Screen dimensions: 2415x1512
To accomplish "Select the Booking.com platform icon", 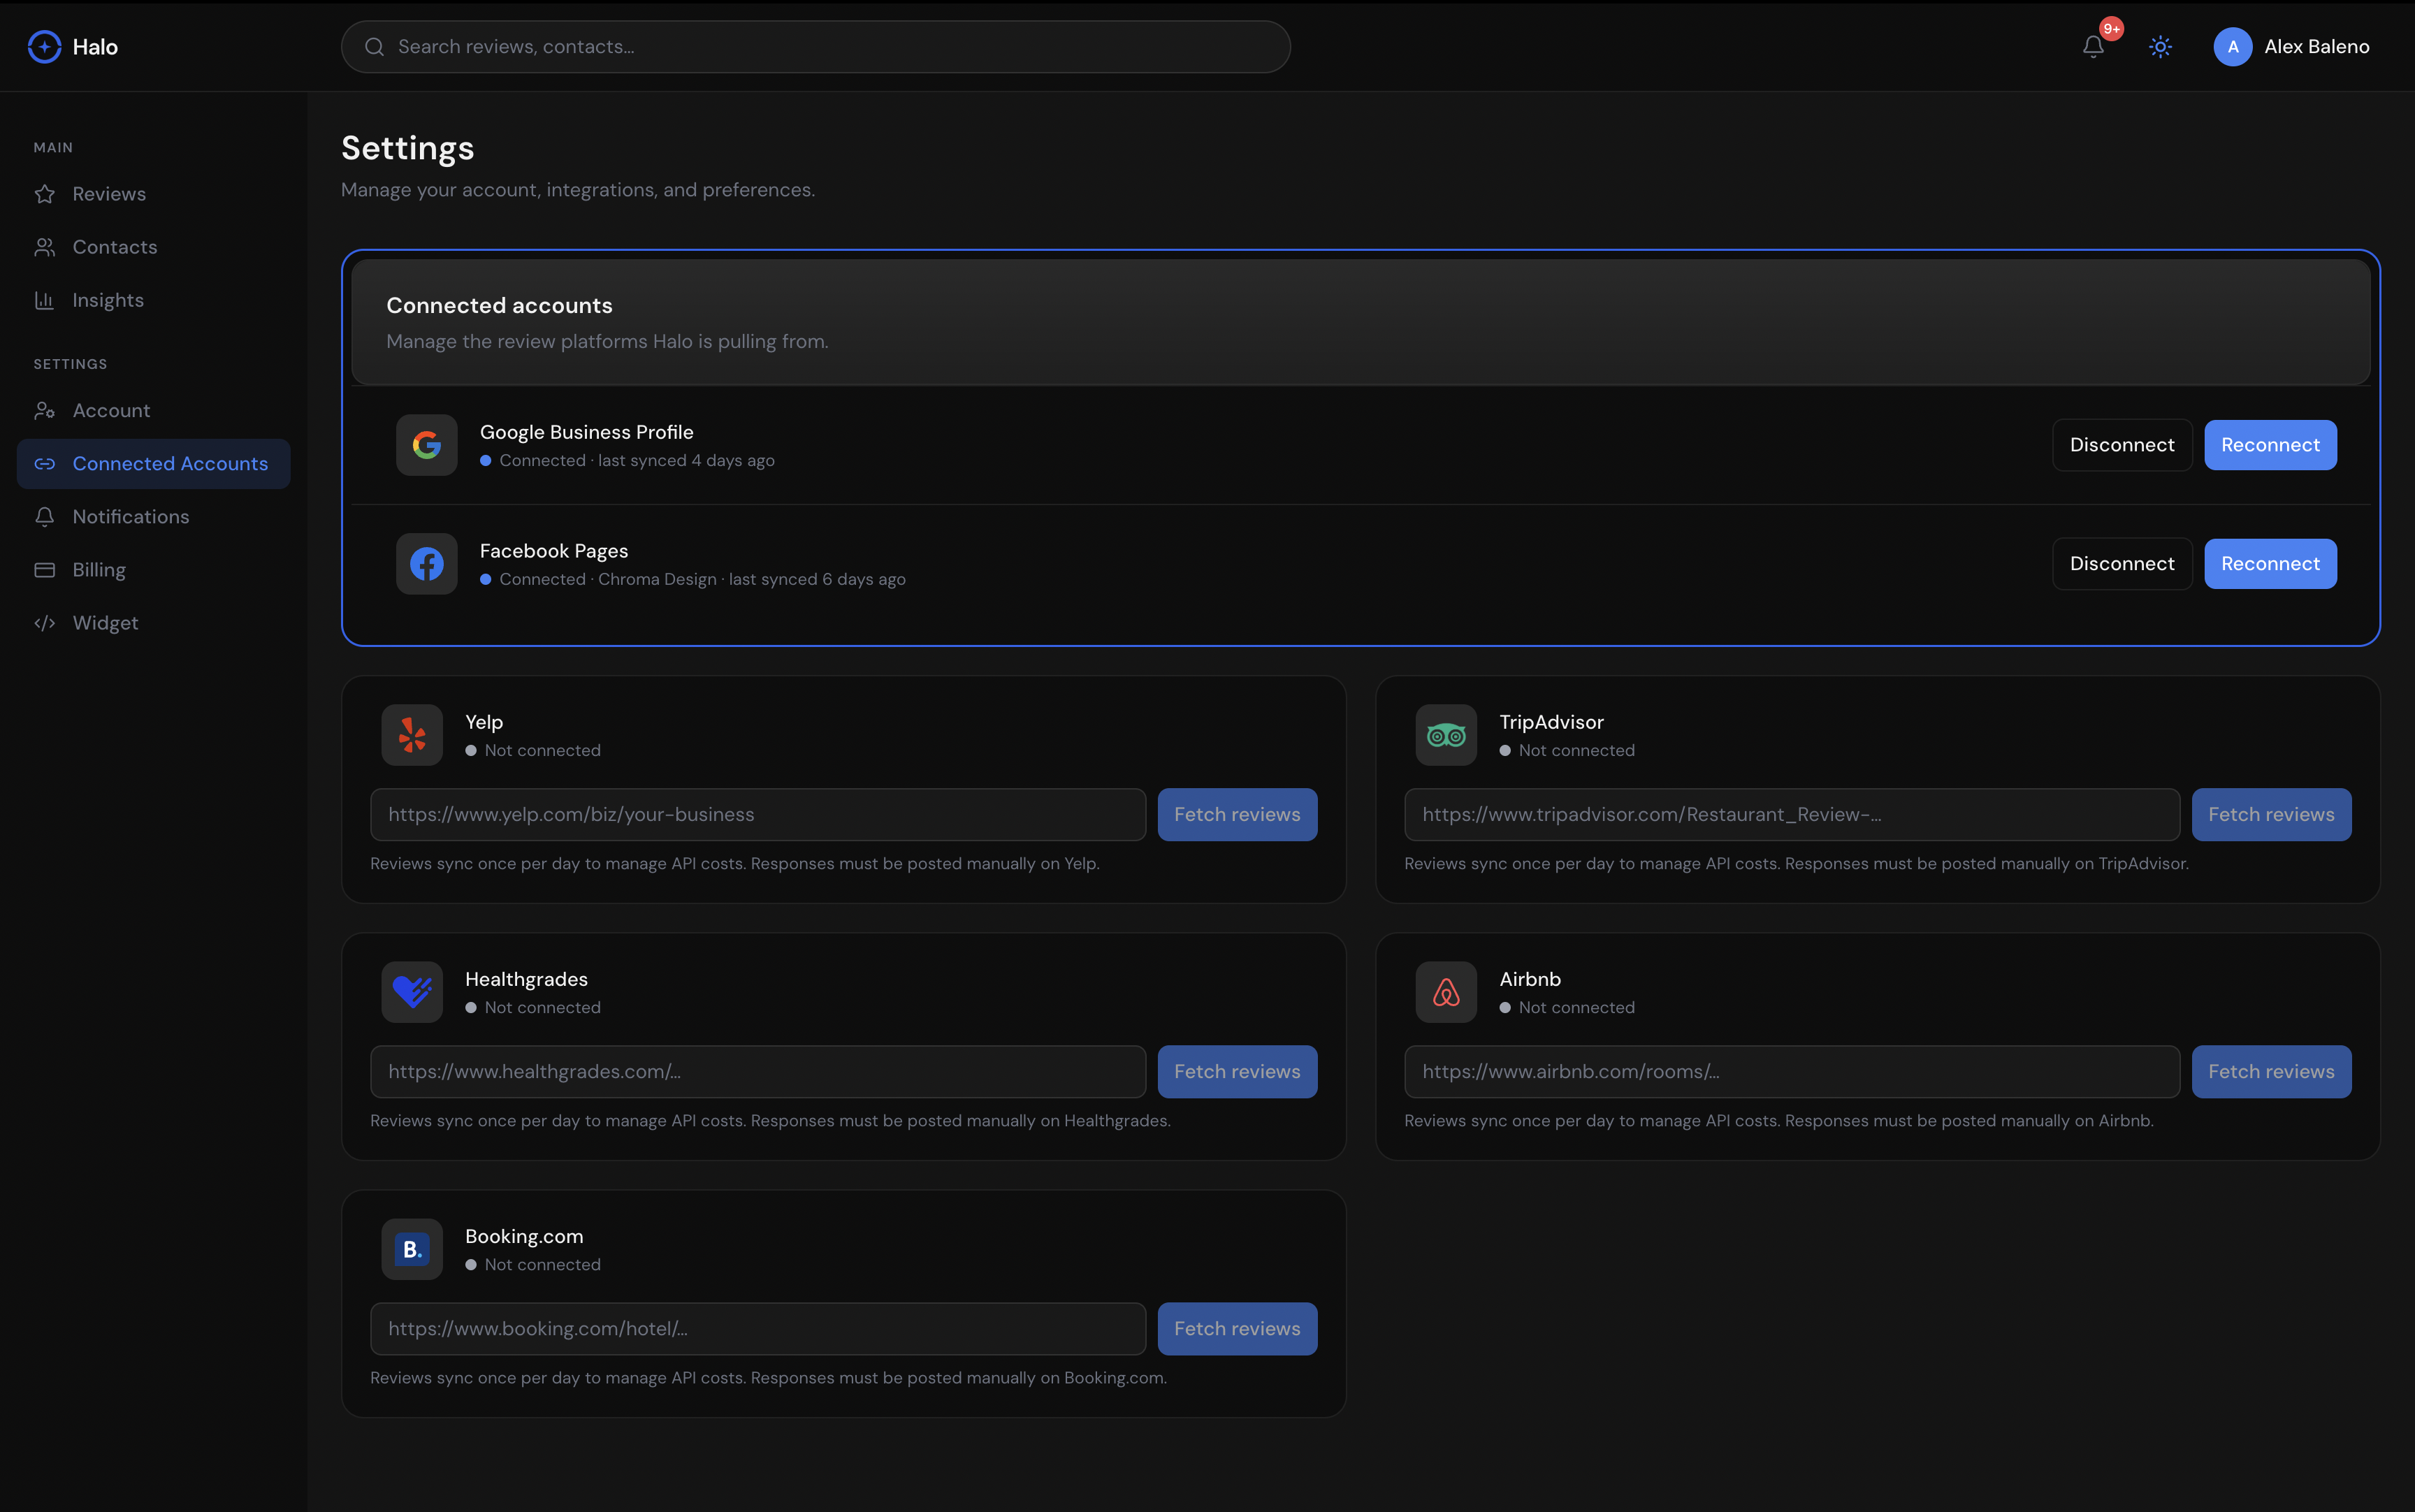I will [411, 1248].
